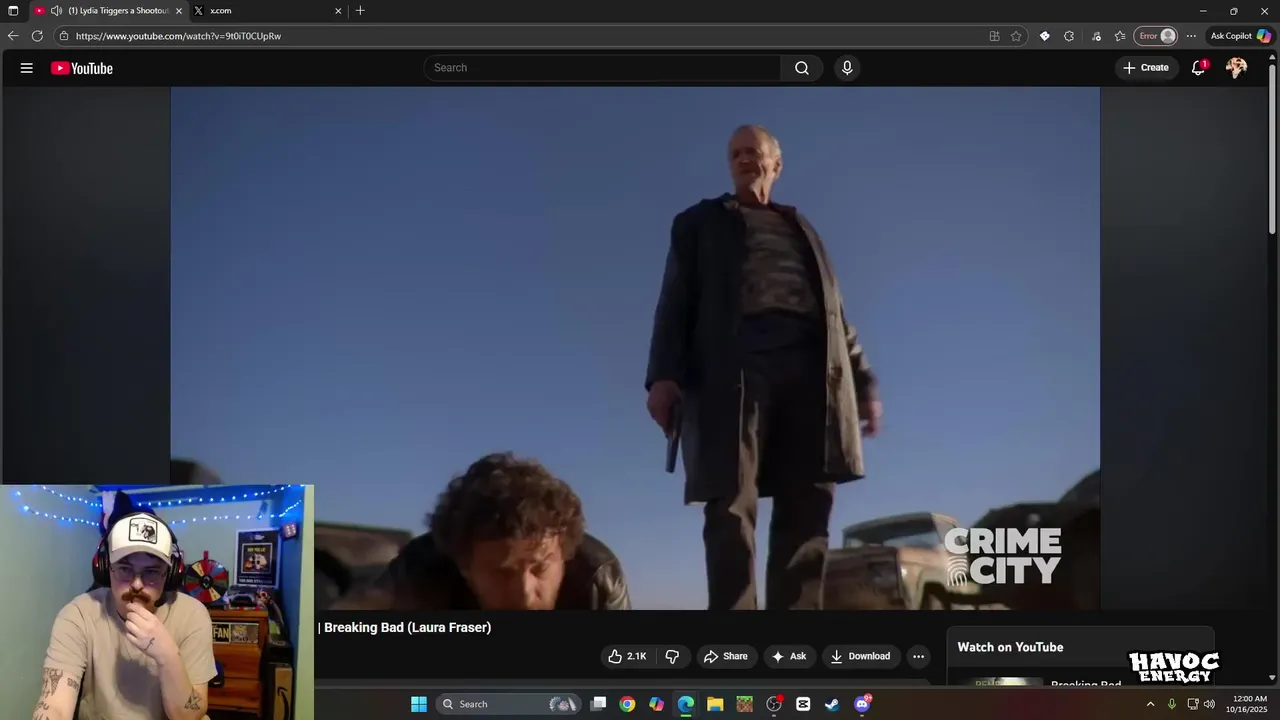
Task: Open Windows Start menu
Action: click(419, 704)
